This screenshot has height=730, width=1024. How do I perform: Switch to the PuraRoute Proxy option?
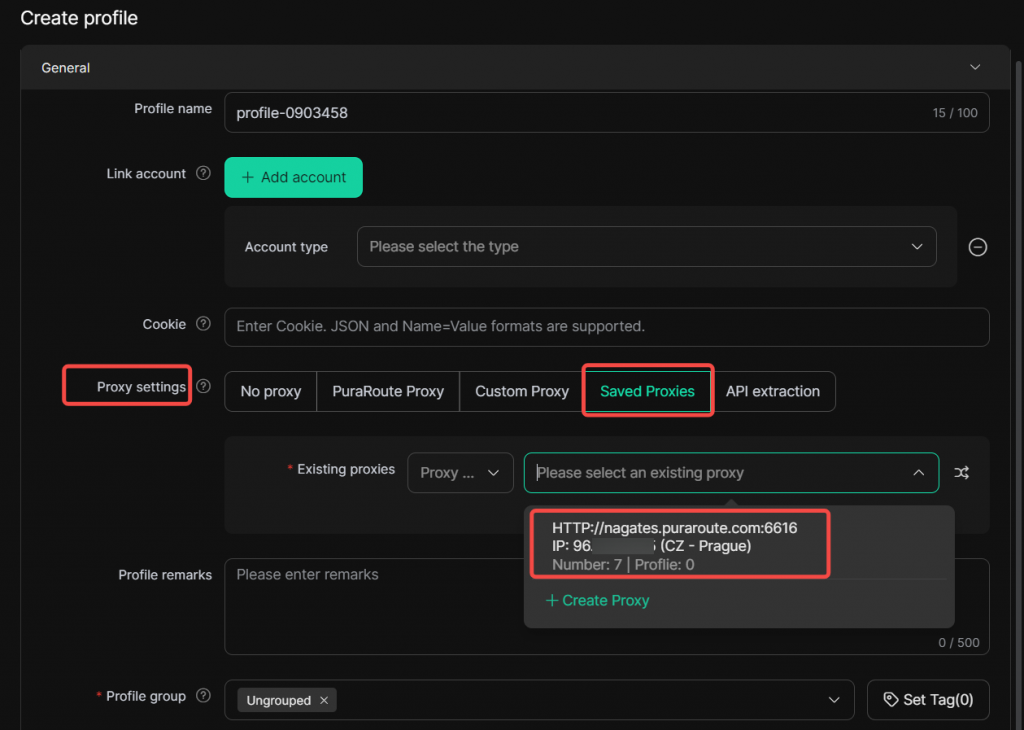pos(388,391)
